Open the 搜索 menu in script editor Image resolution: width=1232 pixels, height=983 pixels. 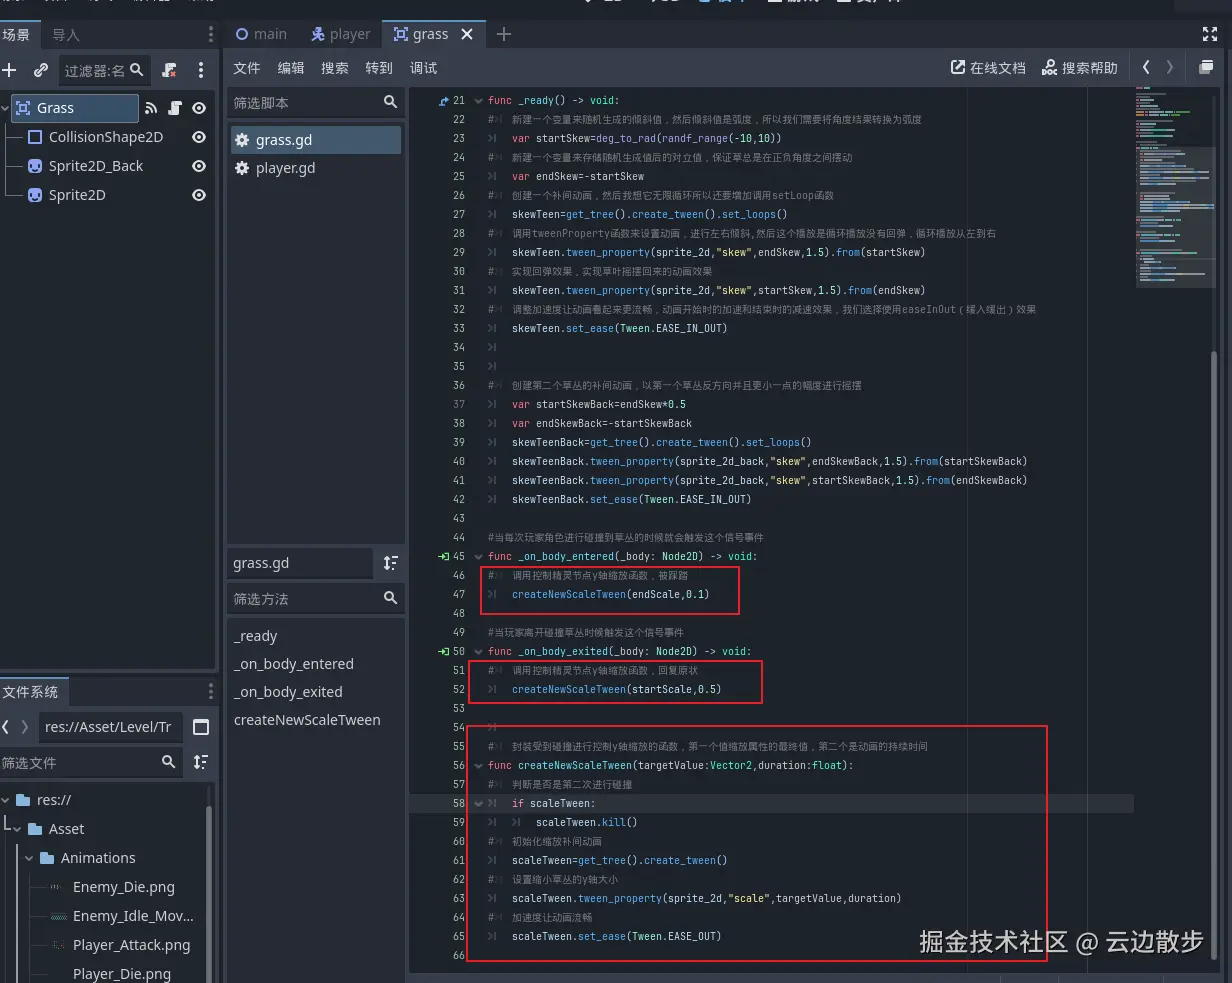pos(335,68)
